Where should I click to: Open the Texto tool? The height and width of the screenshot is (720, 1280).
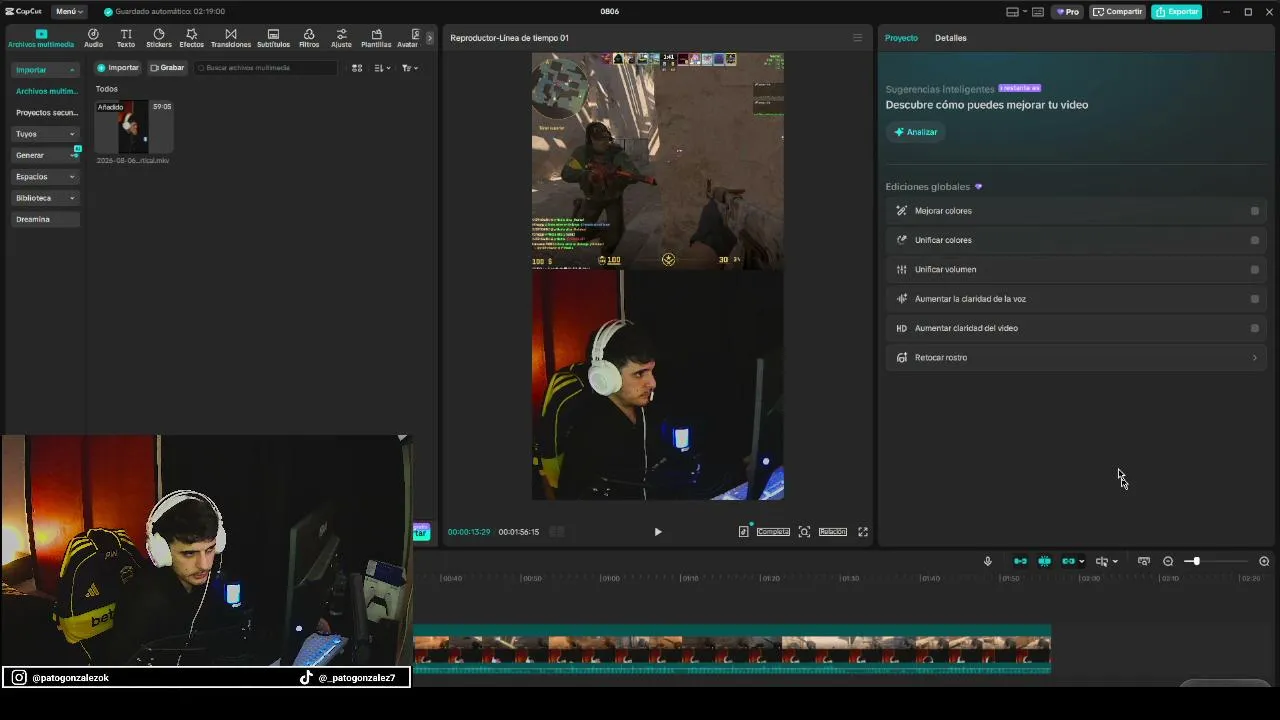coord(126,38)
